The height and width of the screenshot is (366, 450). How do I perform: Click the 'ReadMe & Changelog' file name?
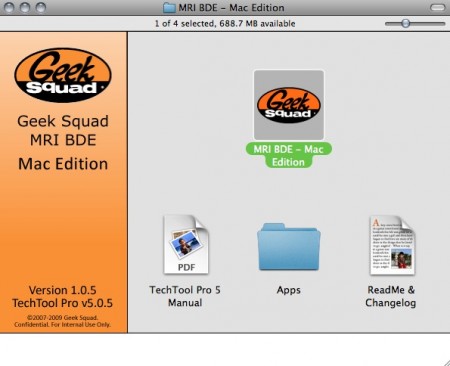point(391,296)
